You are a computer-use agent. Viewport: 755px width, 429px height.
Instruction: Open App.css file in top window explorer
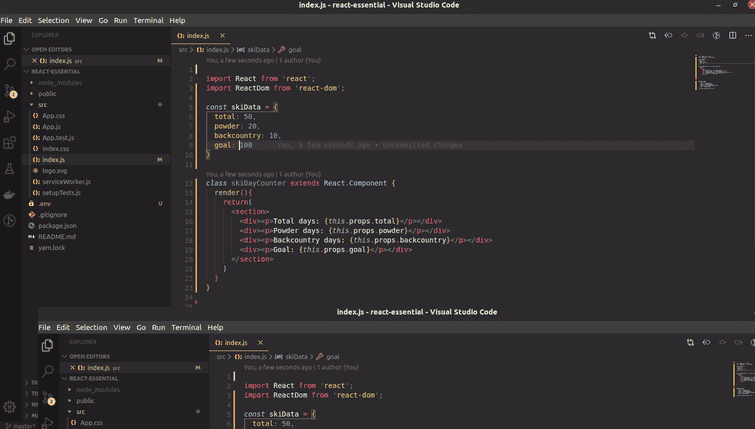click(x=53, y=116)
